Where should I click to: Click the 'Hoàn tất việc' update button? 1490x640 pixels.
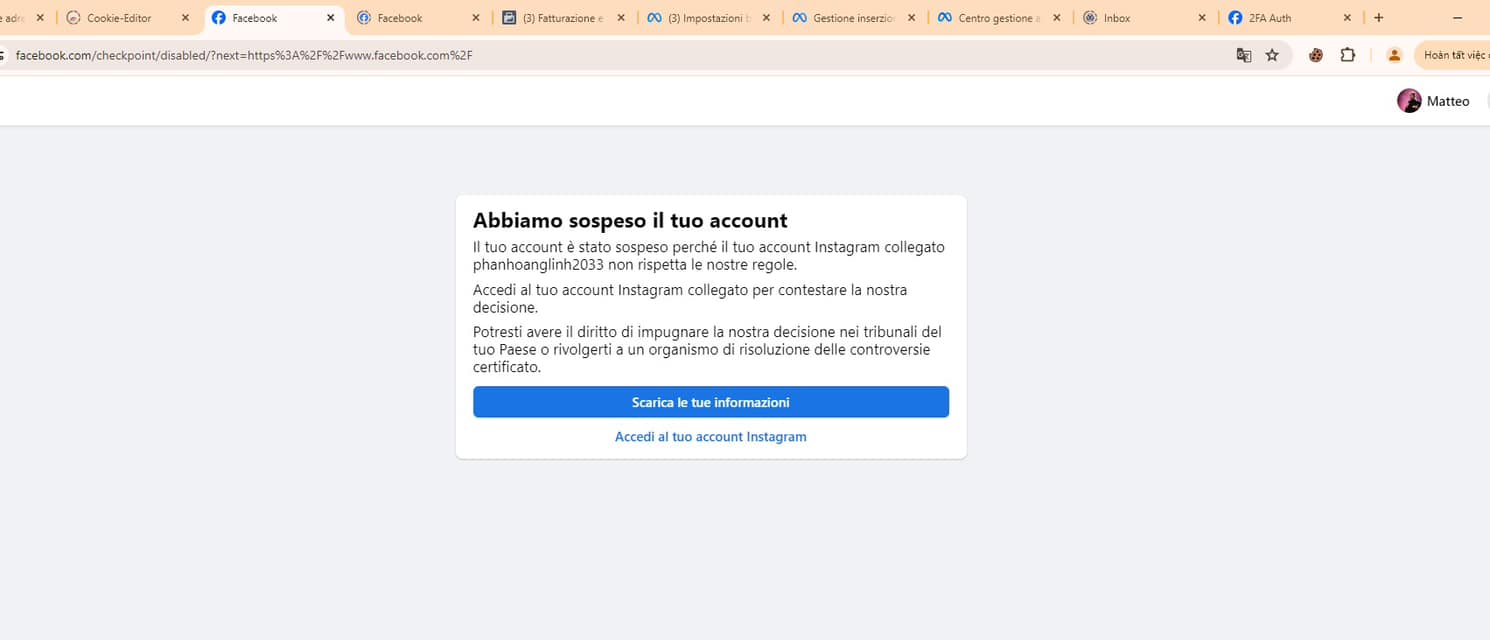point(1455,55)
